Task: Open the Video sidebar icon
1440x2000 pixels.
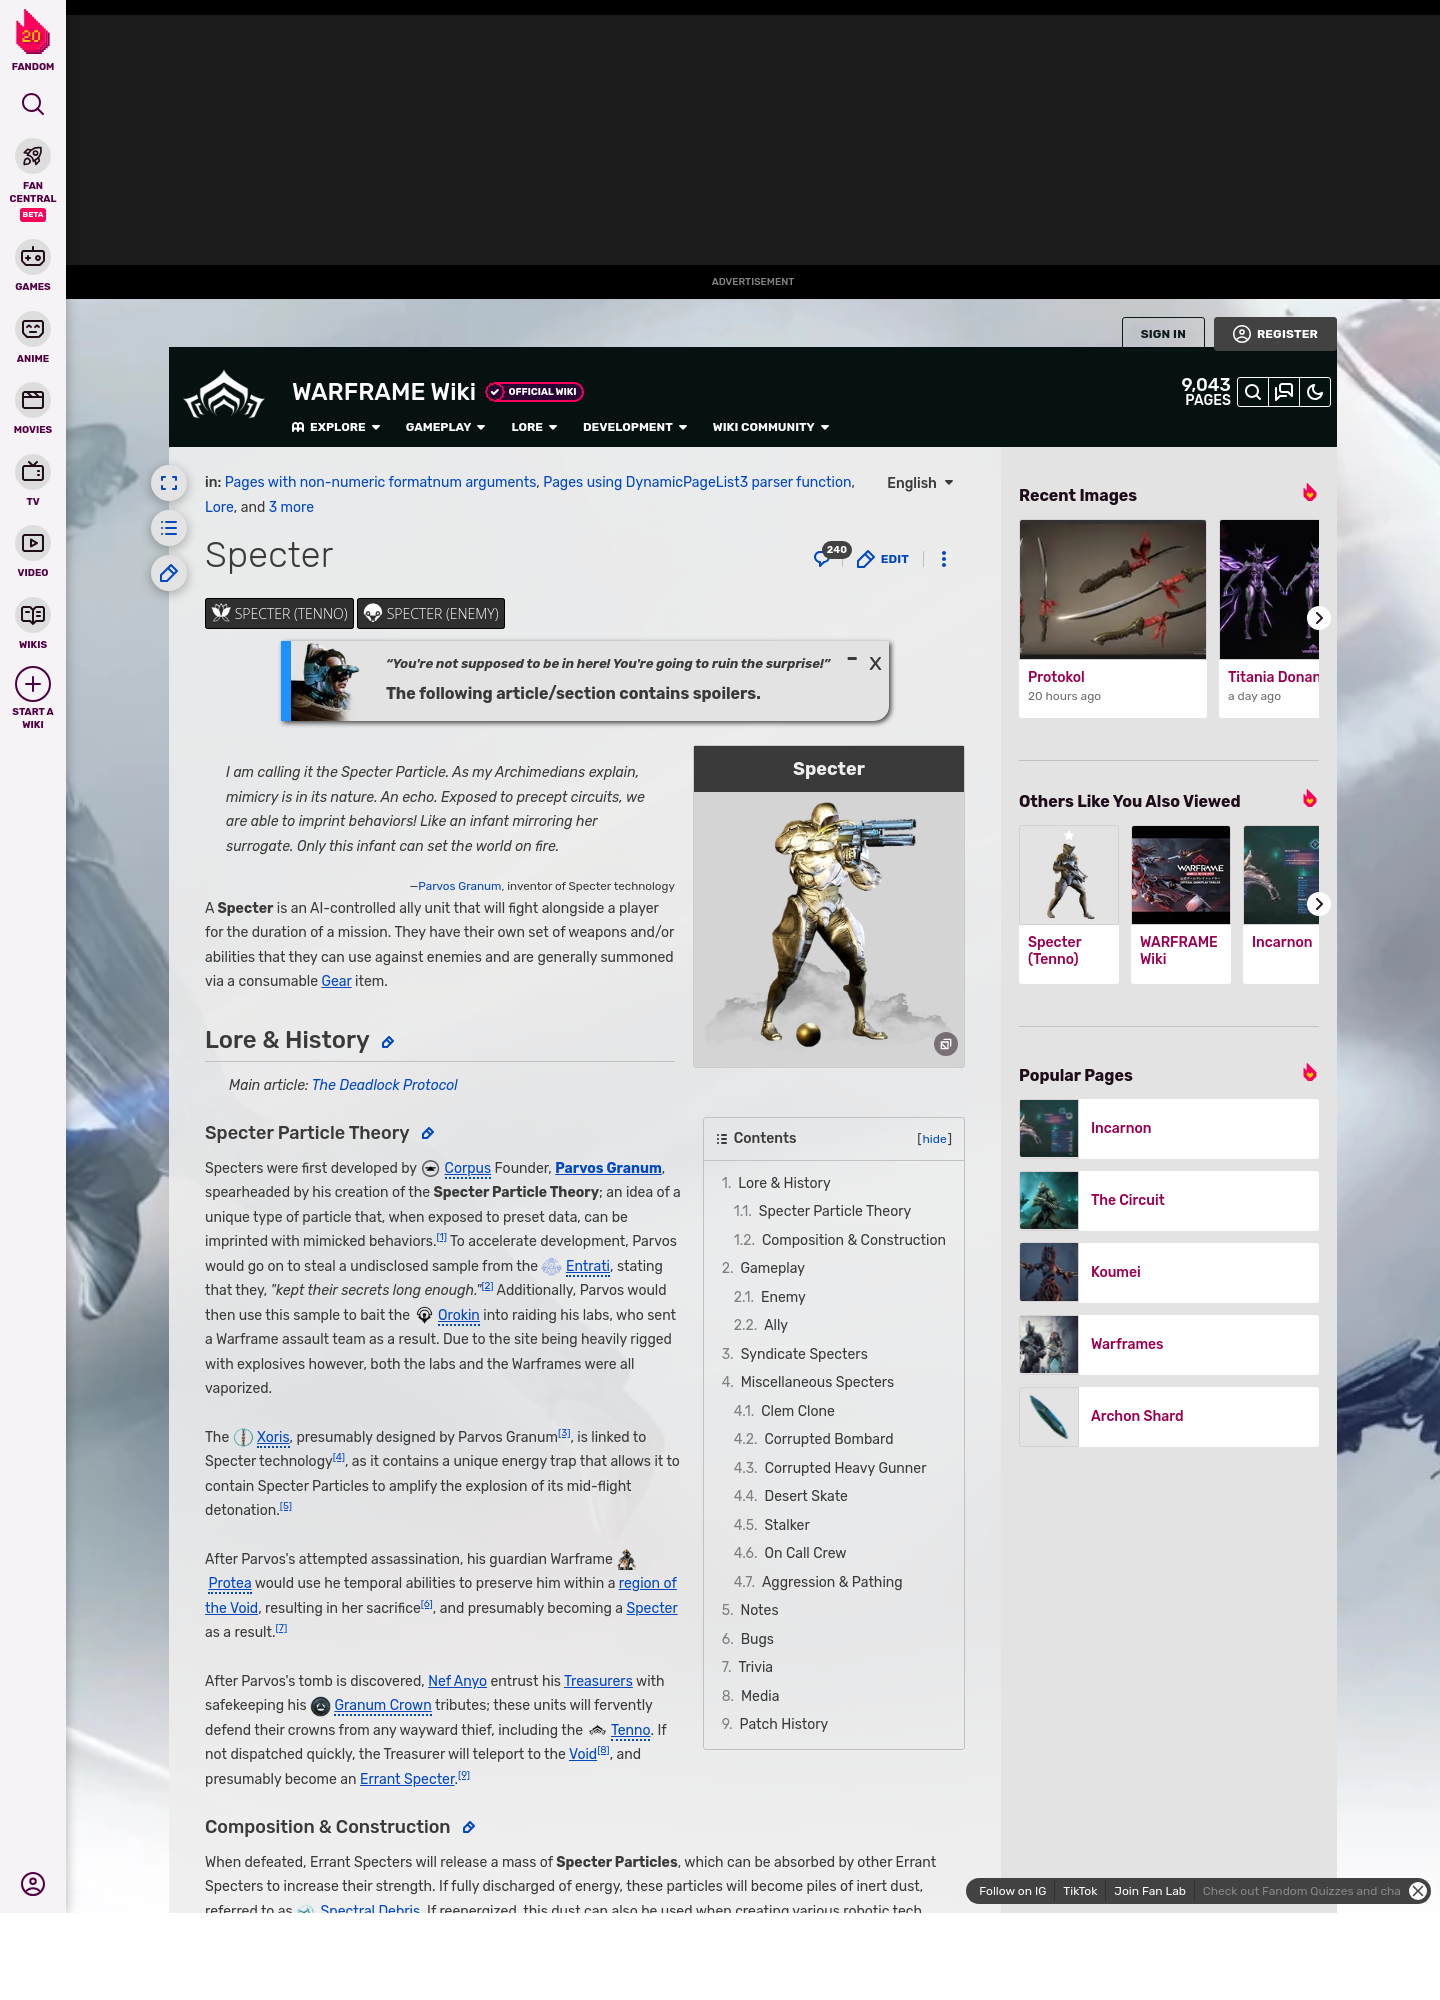Action: click(33, 543)
